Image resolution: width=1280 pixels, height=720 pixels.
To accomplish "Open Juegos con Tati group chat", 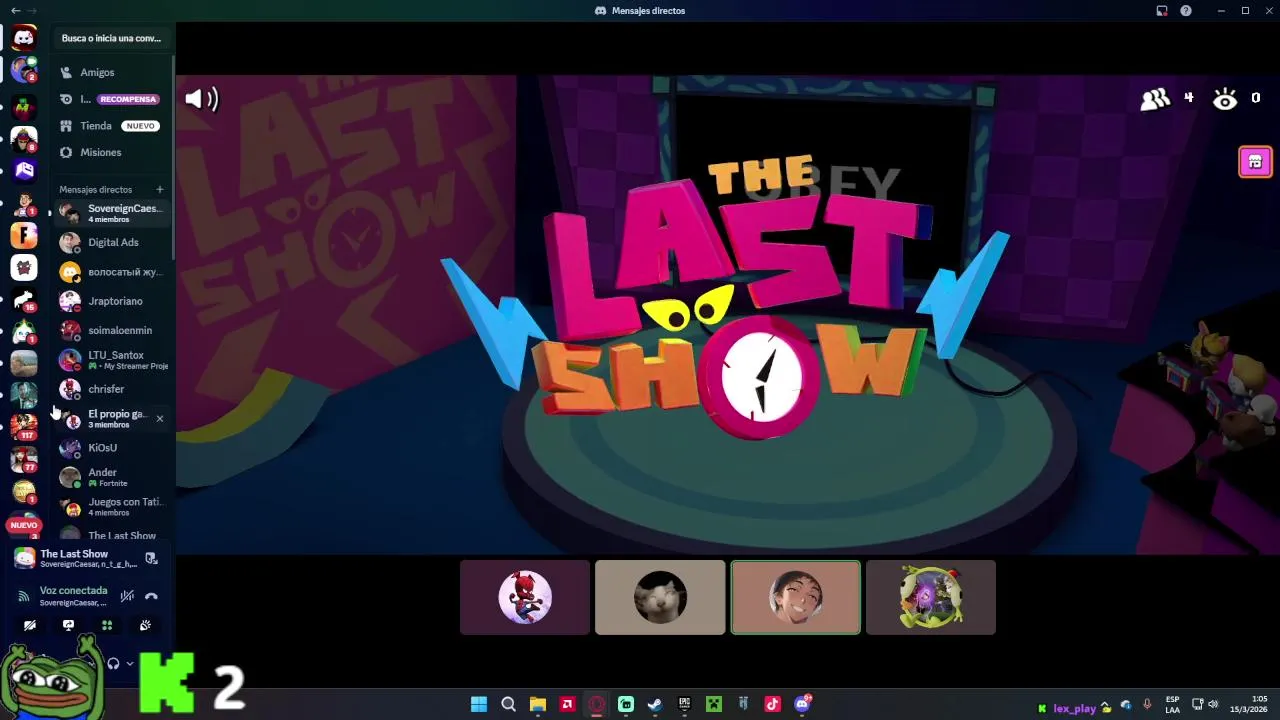I will click(x=112, y=506).
